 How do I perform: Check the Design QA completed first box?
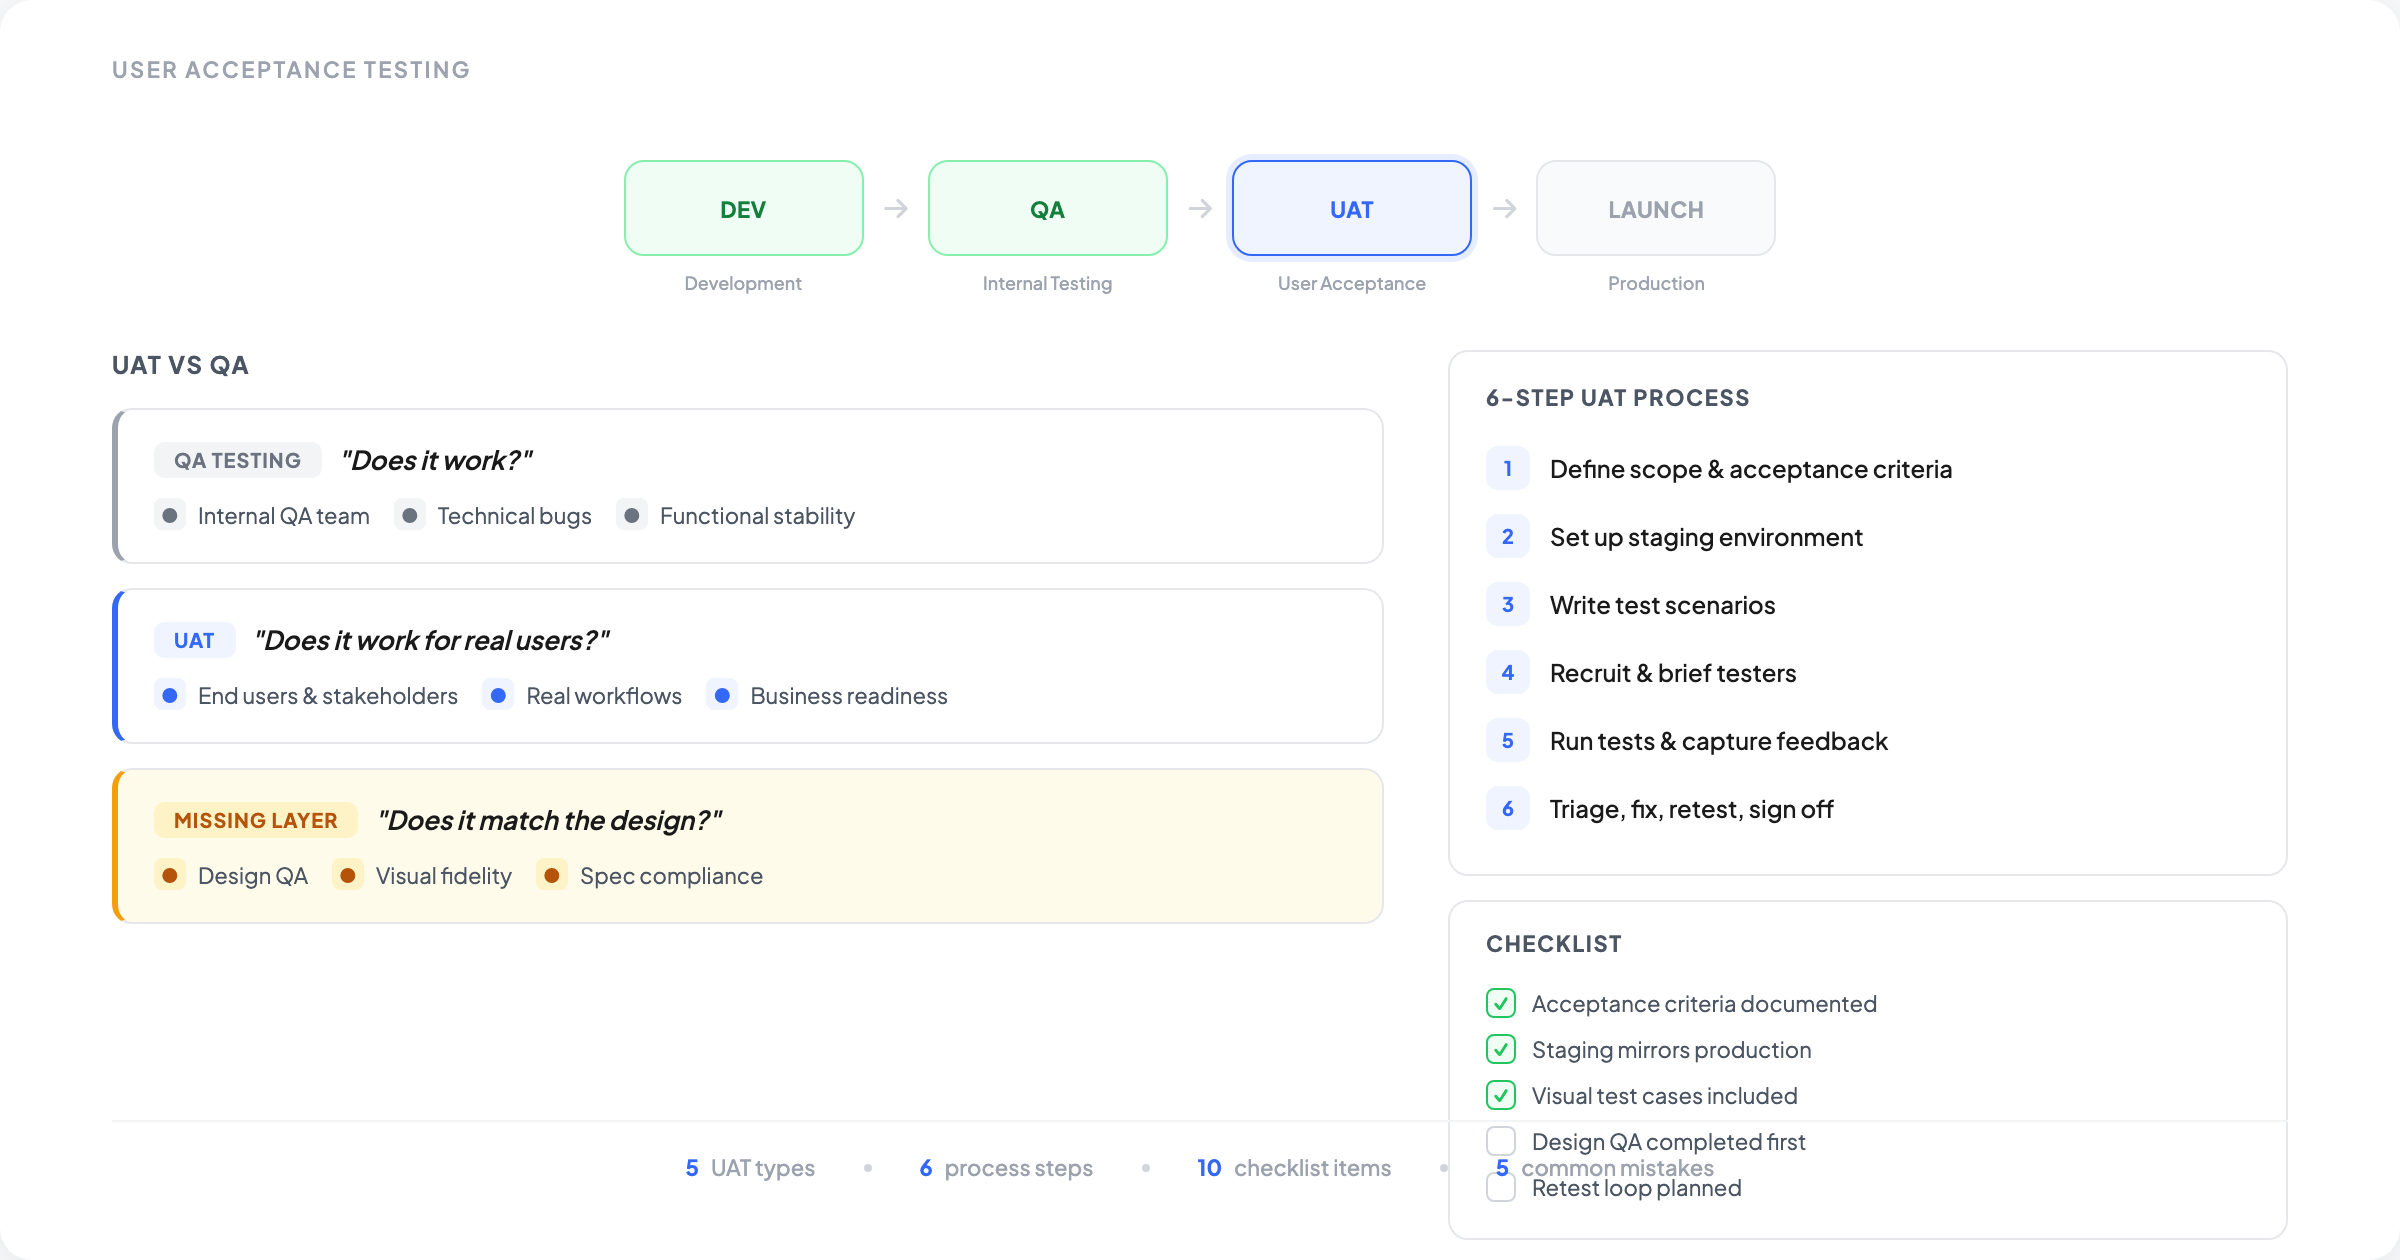(x=1501, y=1141)
